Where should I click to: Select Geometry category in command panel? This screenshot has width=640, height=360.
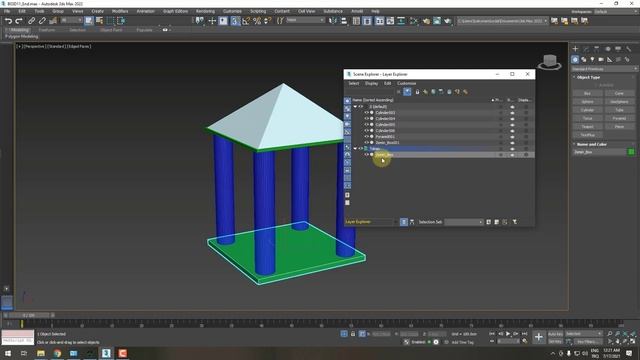click(x=575, y=60)
